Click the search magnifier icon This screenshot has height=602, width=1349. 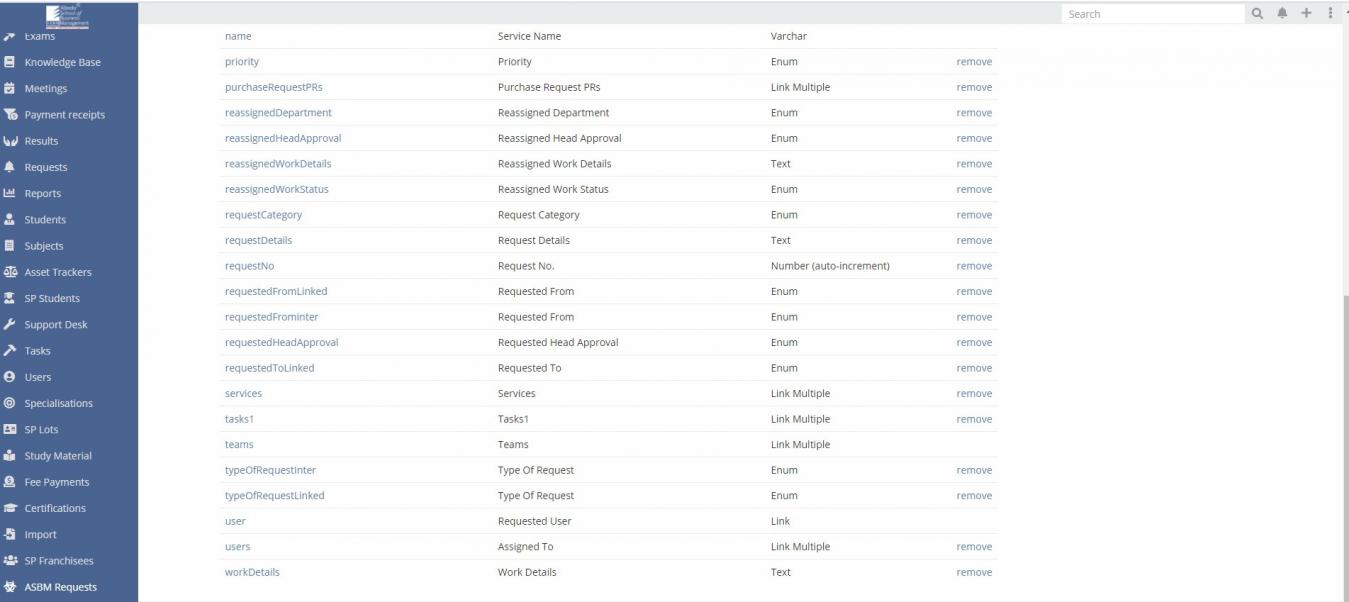(1258, 14)
